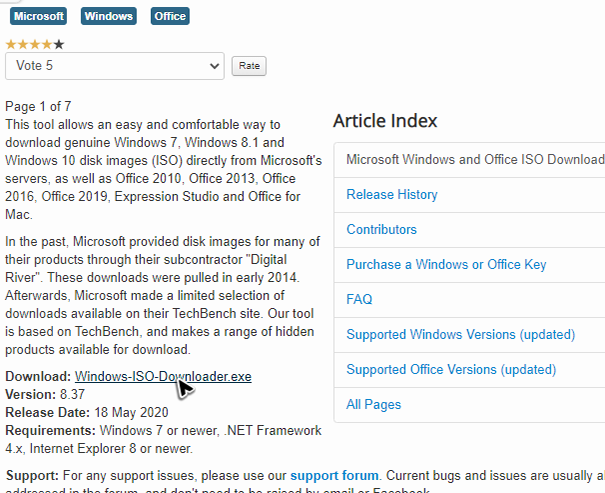Click the star rating display
The image size is (605, 493).
tap(35, 45)
